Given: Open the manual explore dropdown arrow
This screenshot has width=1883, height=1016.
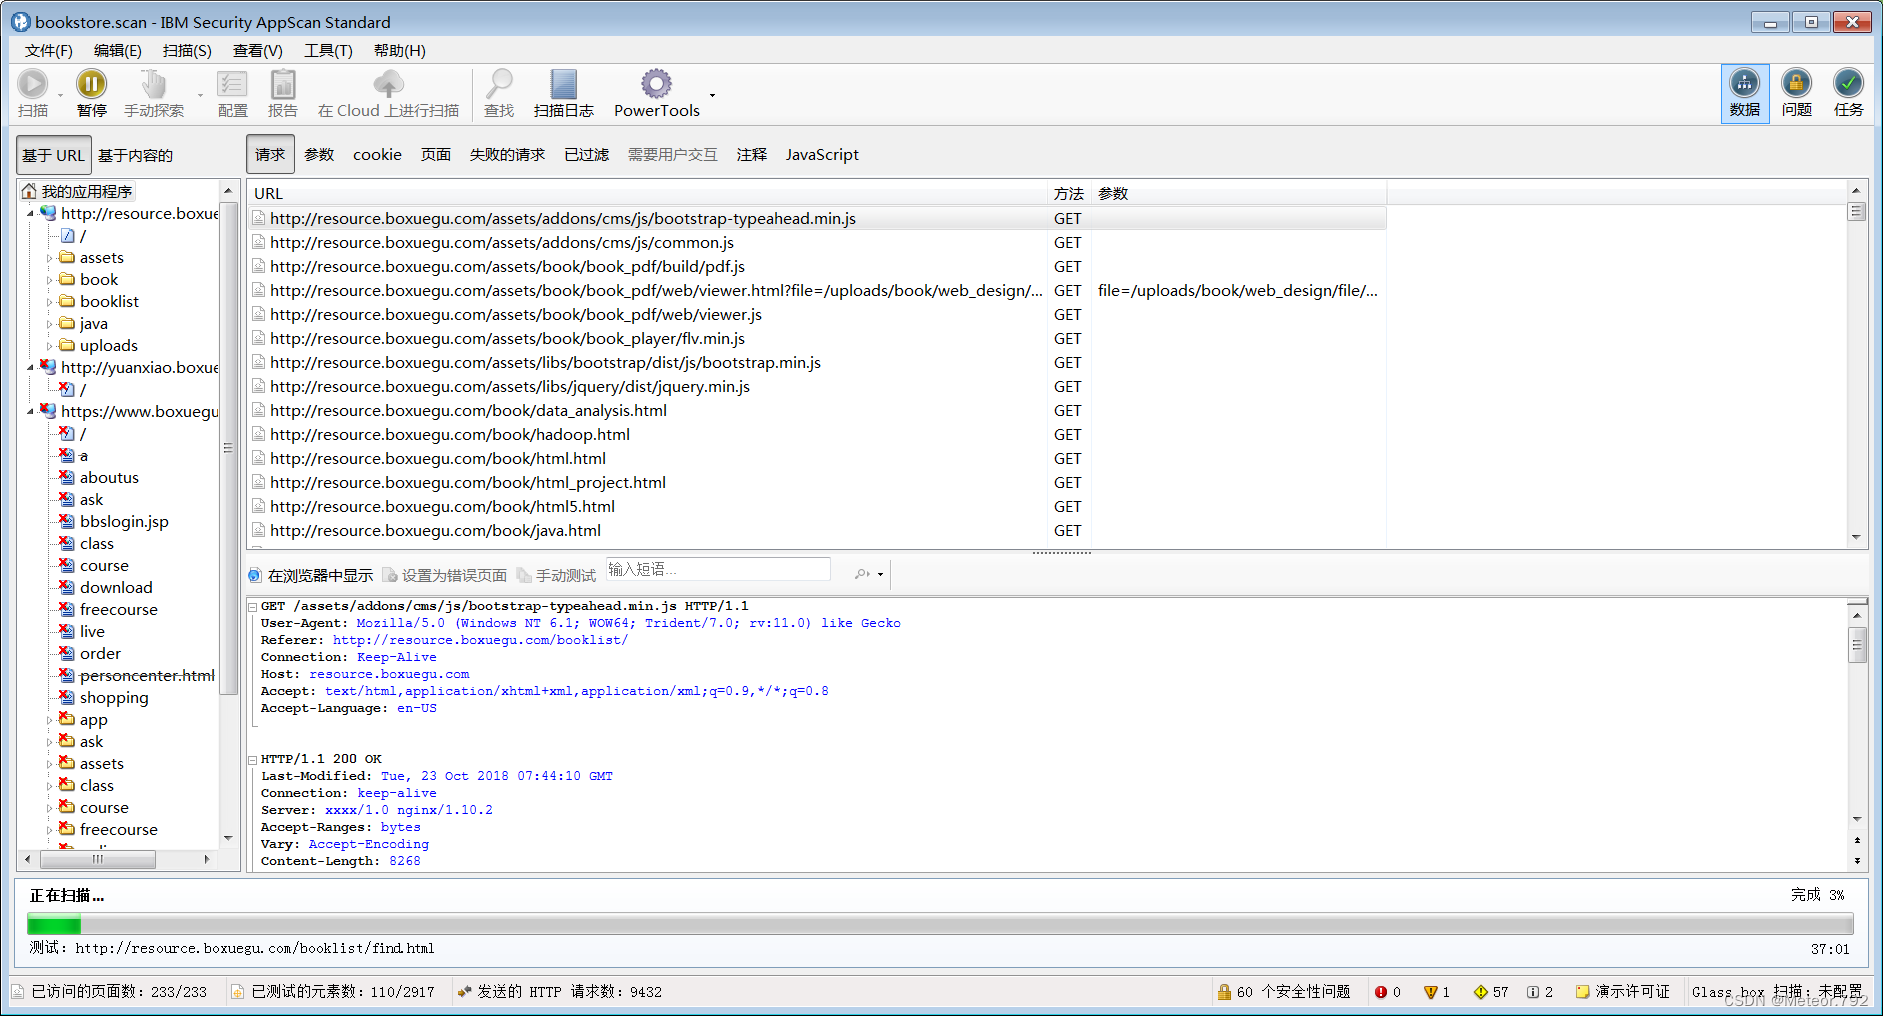Looking at the screenshot, I should coord(200,96).
